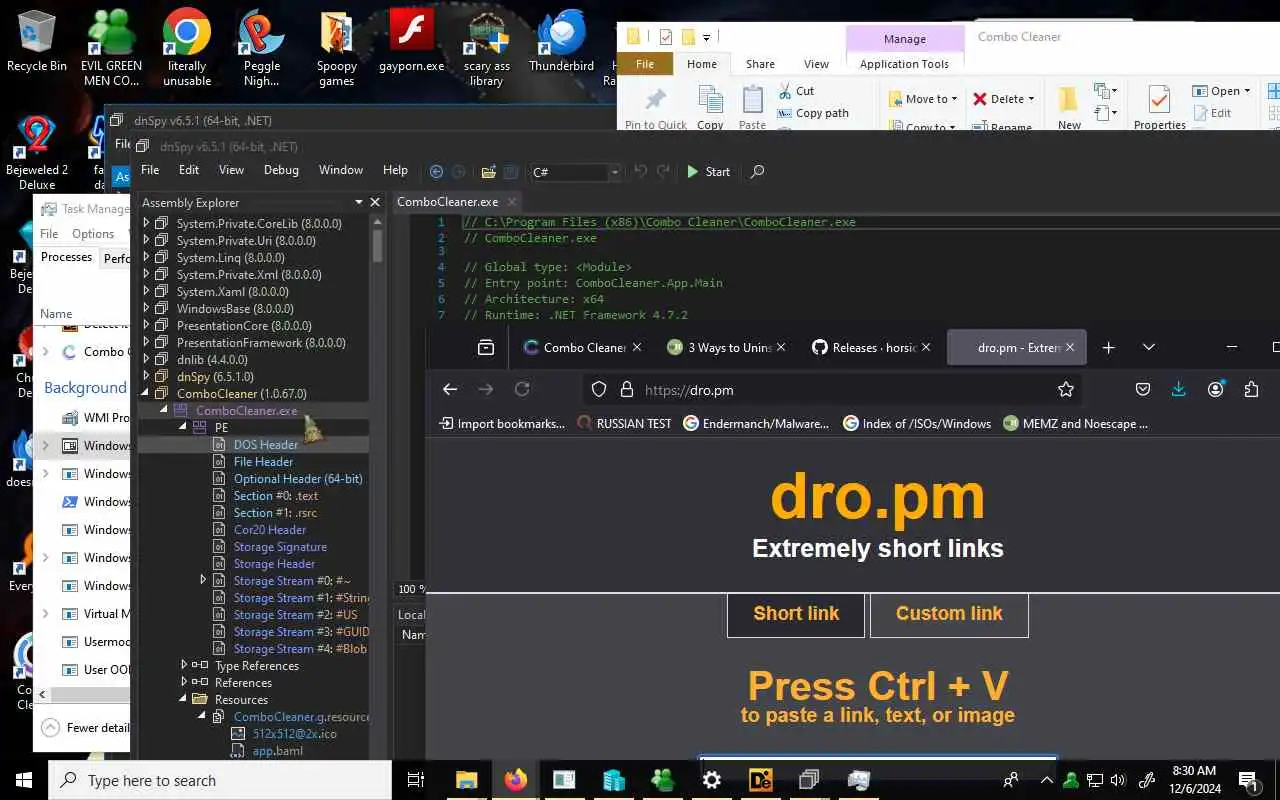Open dnSpy Debug menu
The width and height of the screenshot is (1280, 800).
pyautogui.click(x=281, y=170)
